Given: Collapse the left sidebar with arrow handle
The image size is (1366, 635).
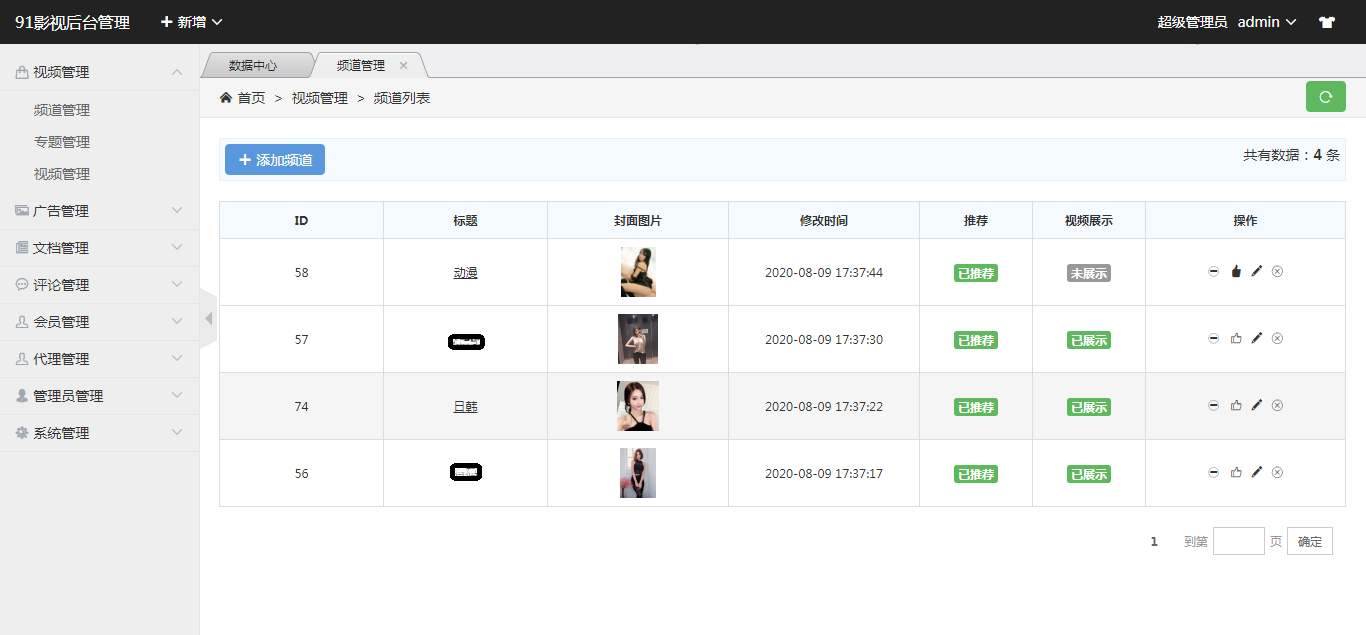Looking at the screenshot, I should tap(208, 319).
